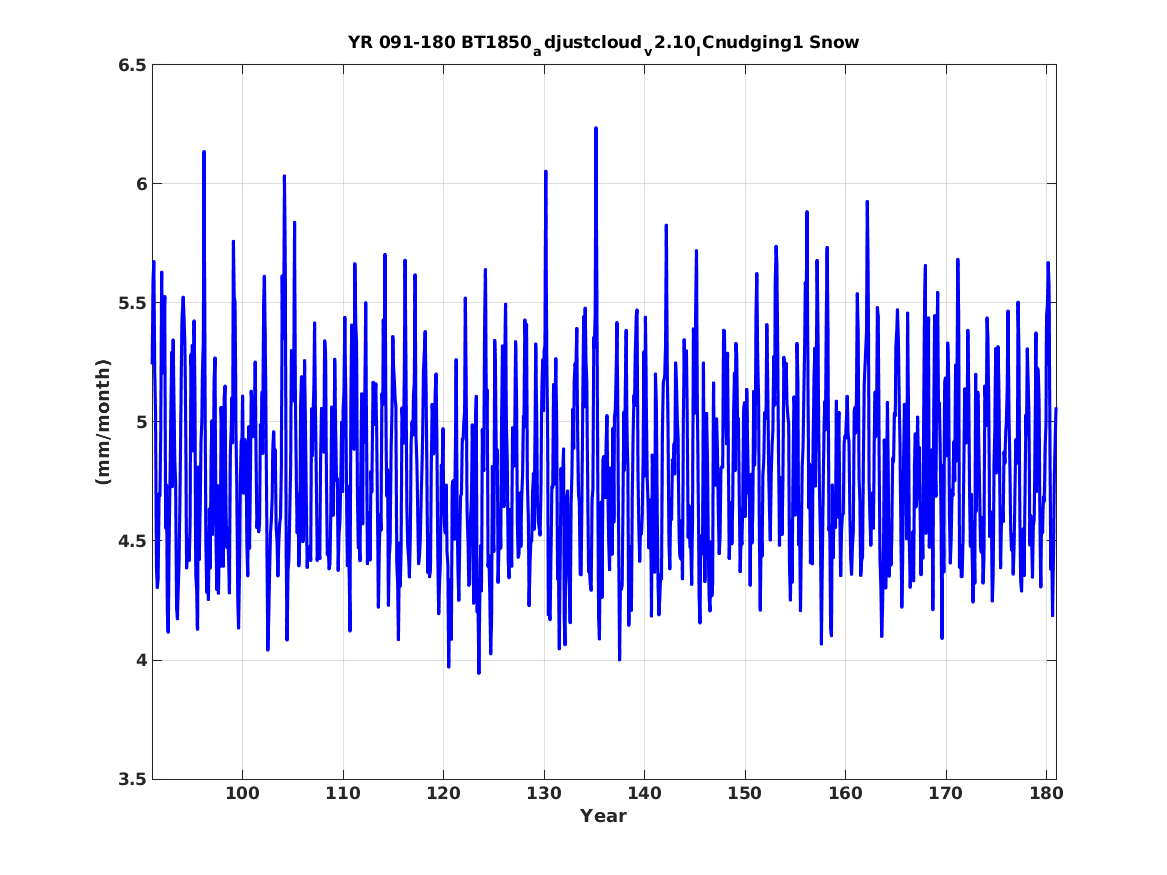Click the x-axis tick label 100
Screen dimensions: 1167x875
pyautogui.click(x=242, y=794)
